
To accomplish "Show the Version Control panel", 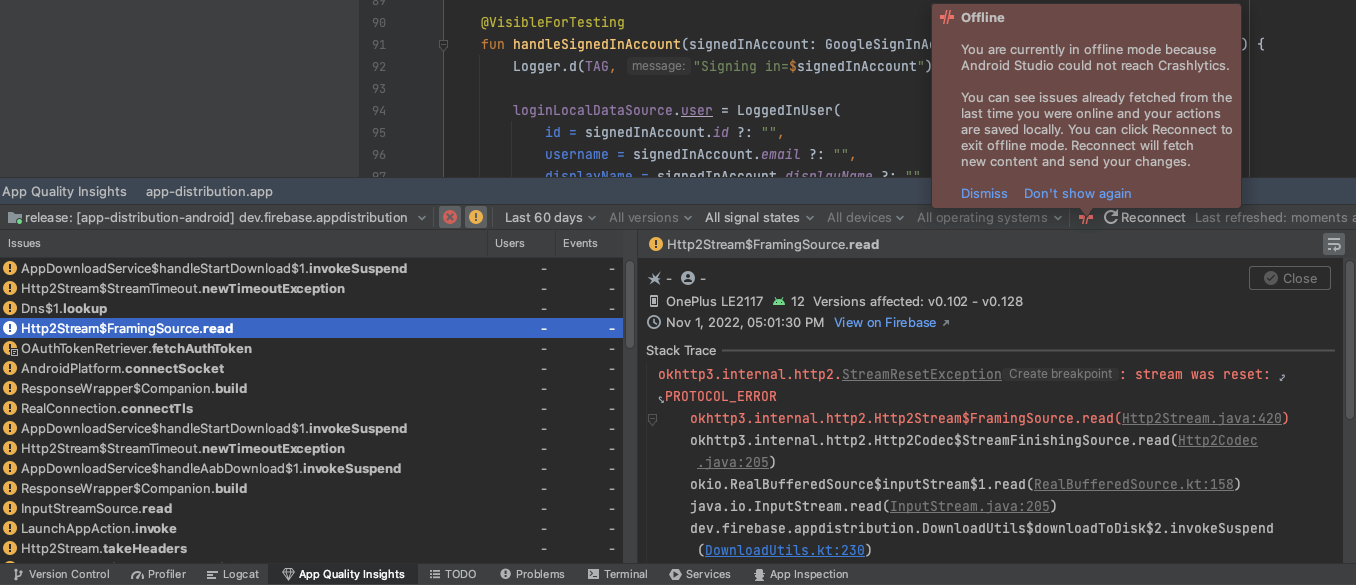I will point(61,574).
